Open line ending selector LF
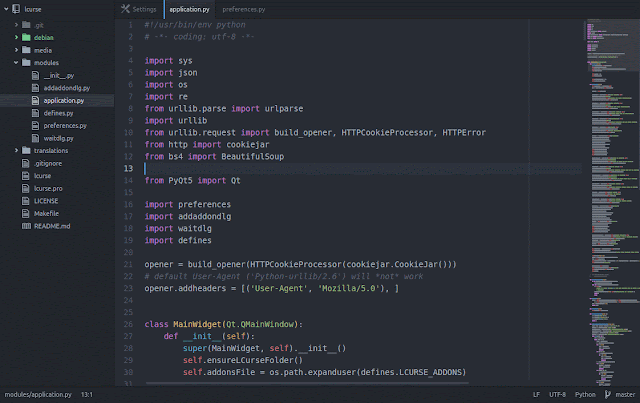Screen dimensions: 640x403 (x=536, y=394)
